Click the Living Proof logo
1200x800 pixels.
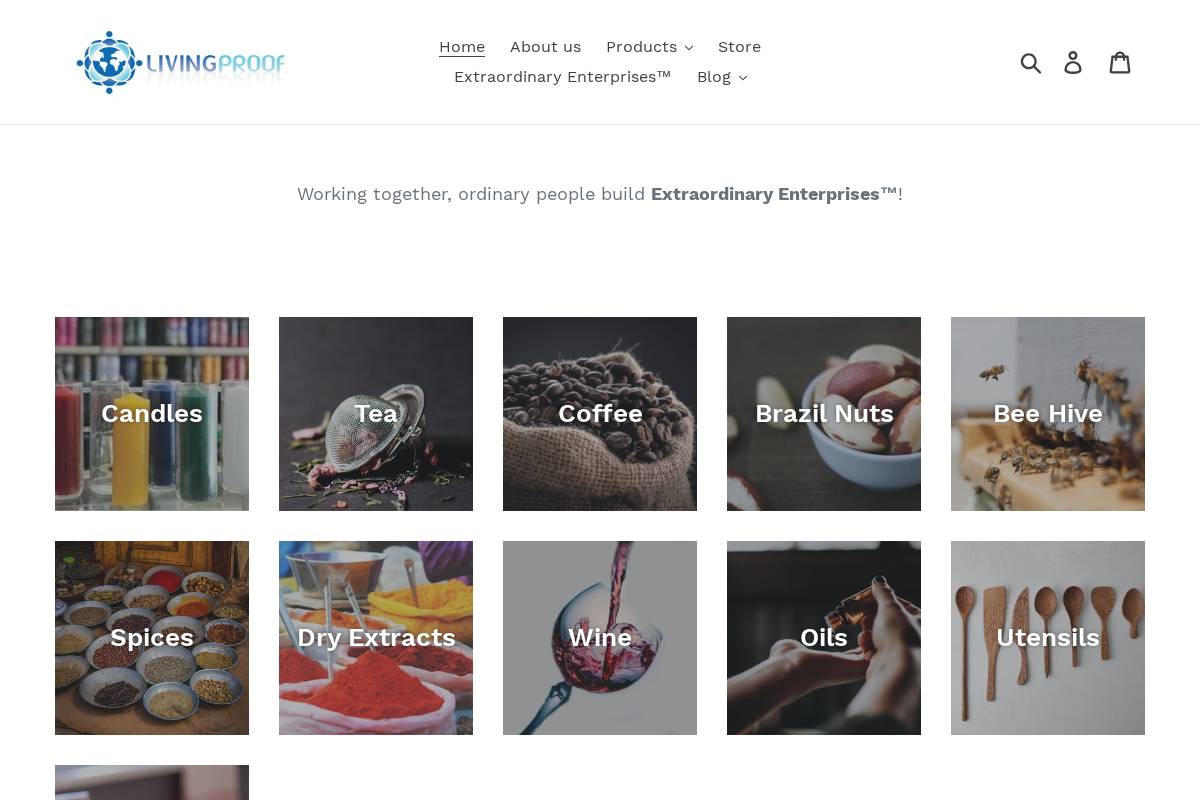181,63
